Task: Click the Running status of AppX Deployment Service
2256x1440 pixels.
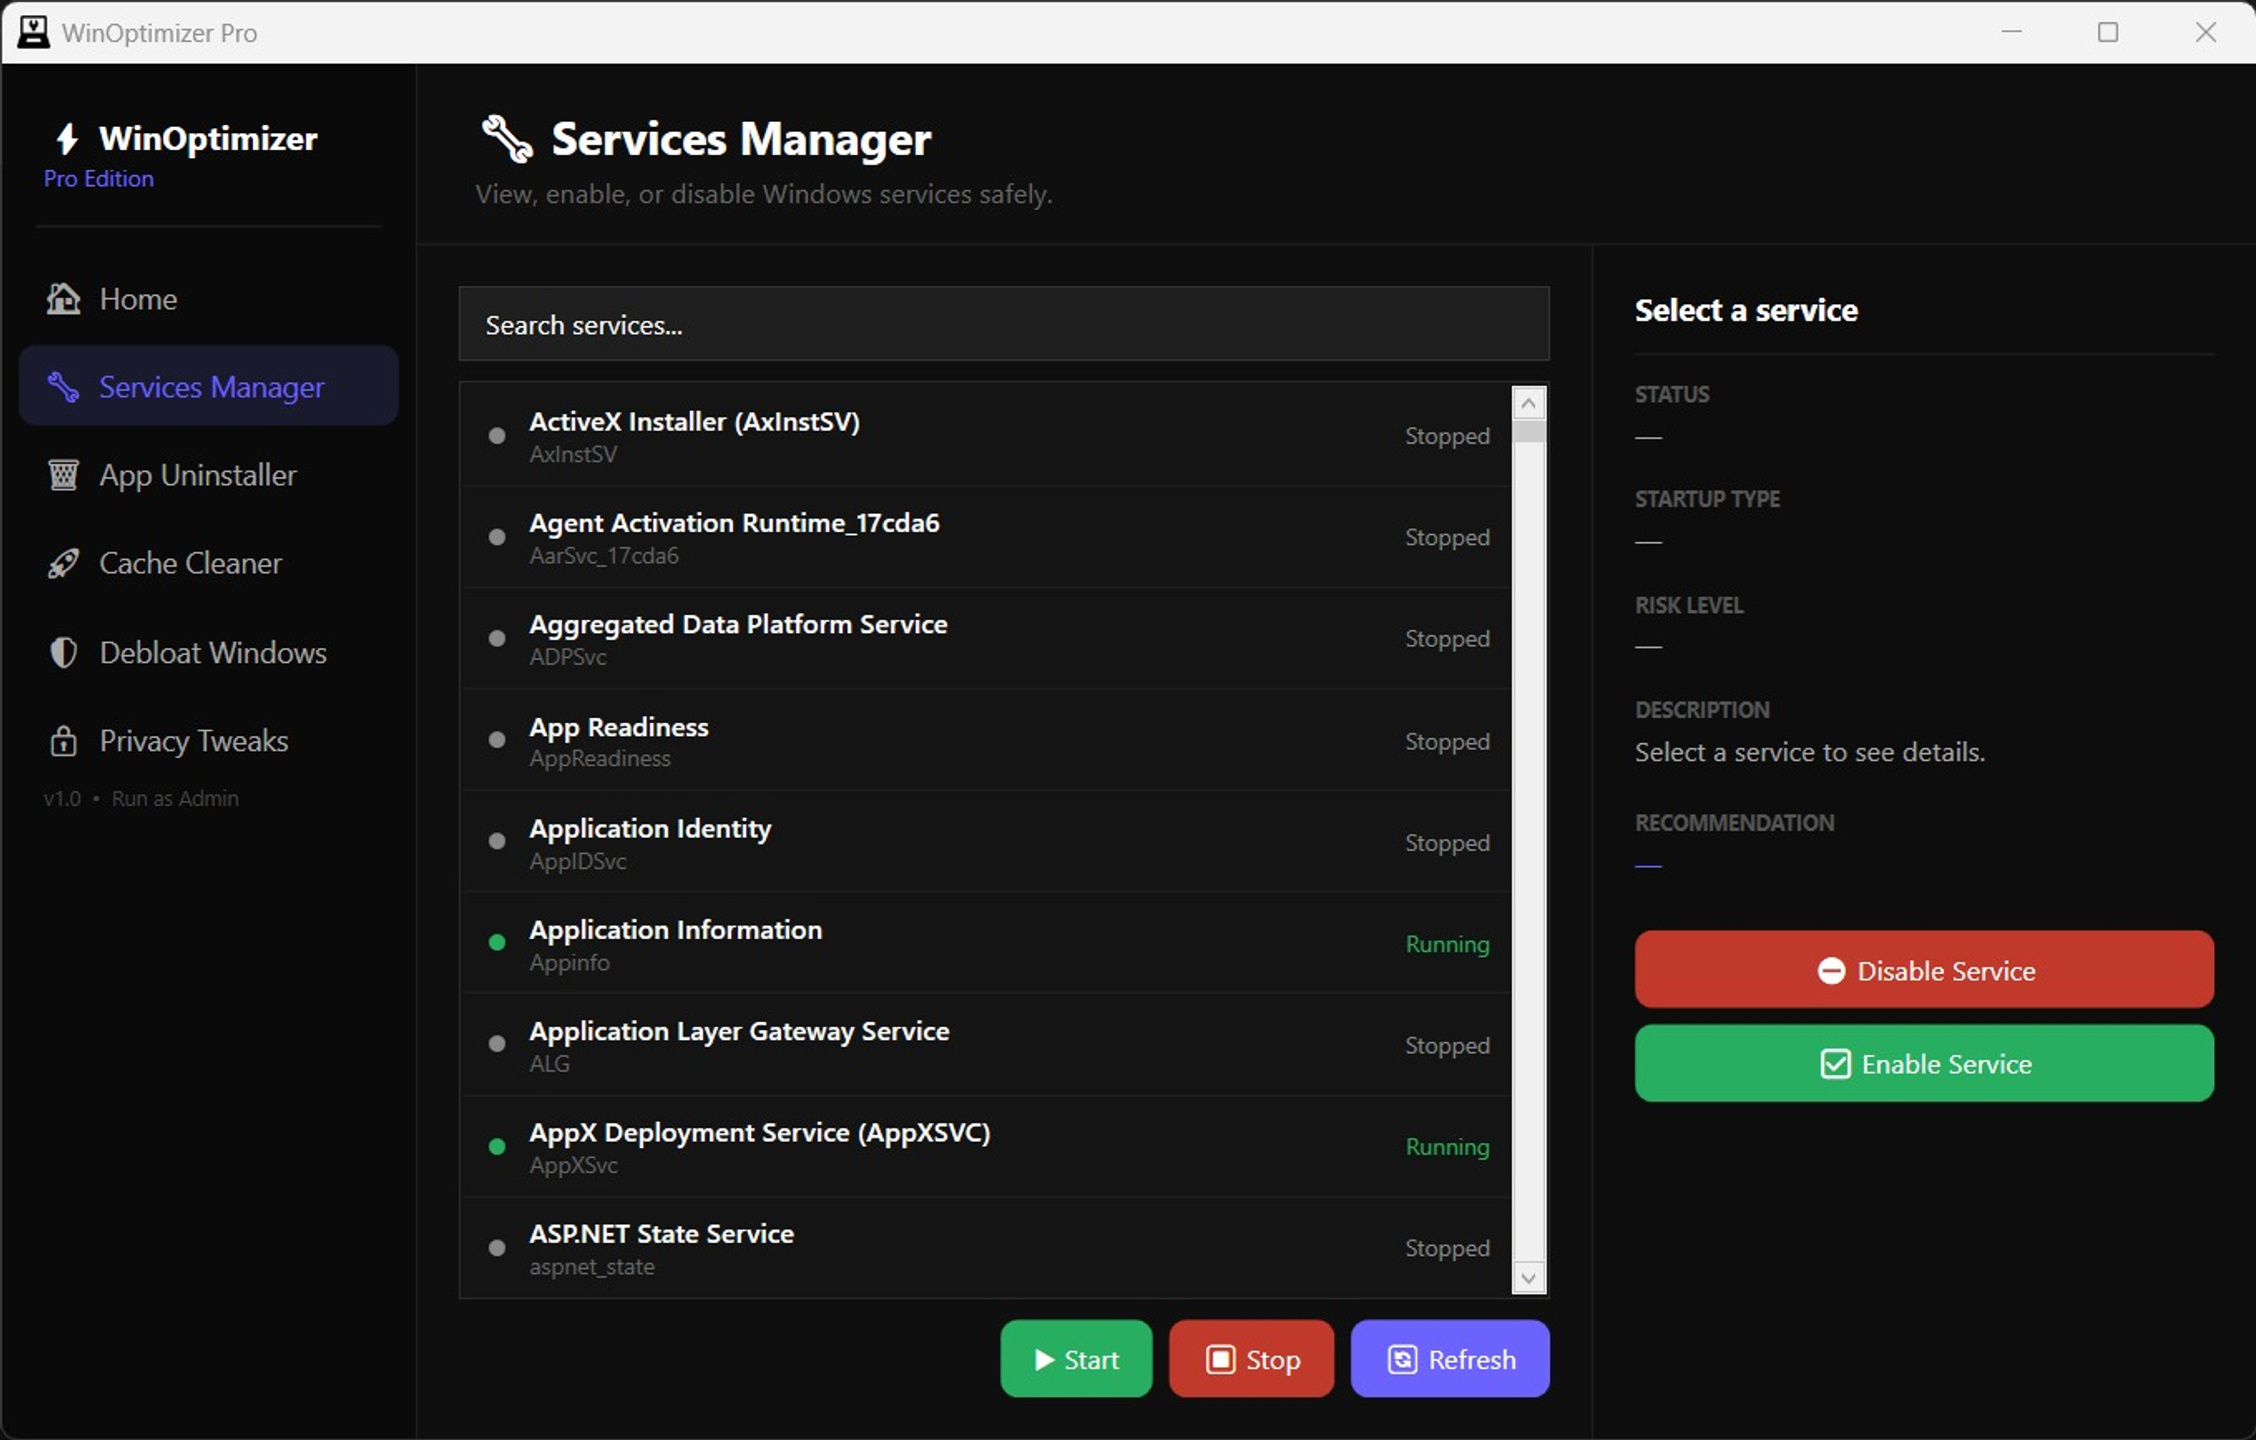Action: point(1447,1147)
